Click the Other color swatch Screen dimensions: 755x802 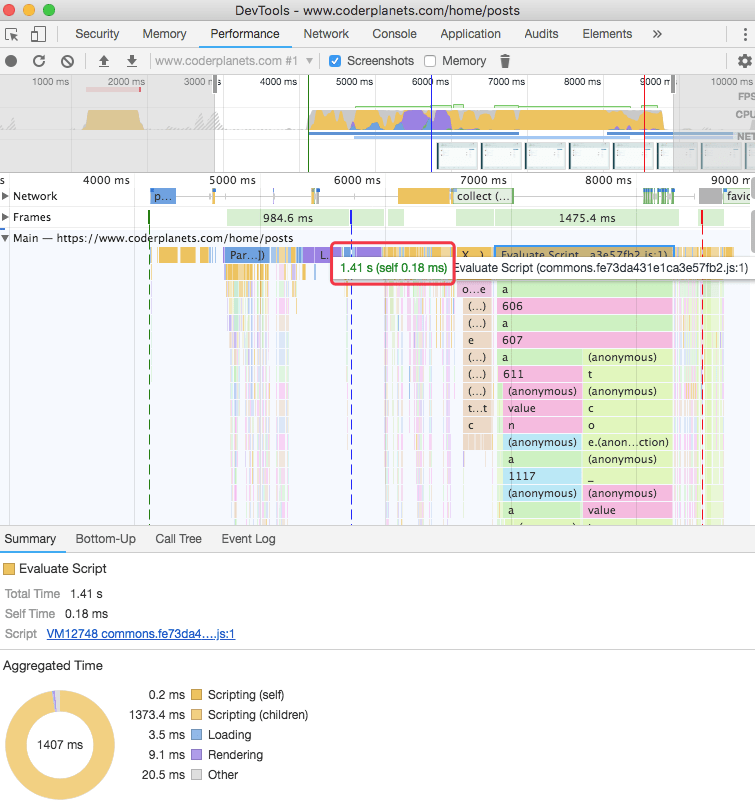pos(196,774)
